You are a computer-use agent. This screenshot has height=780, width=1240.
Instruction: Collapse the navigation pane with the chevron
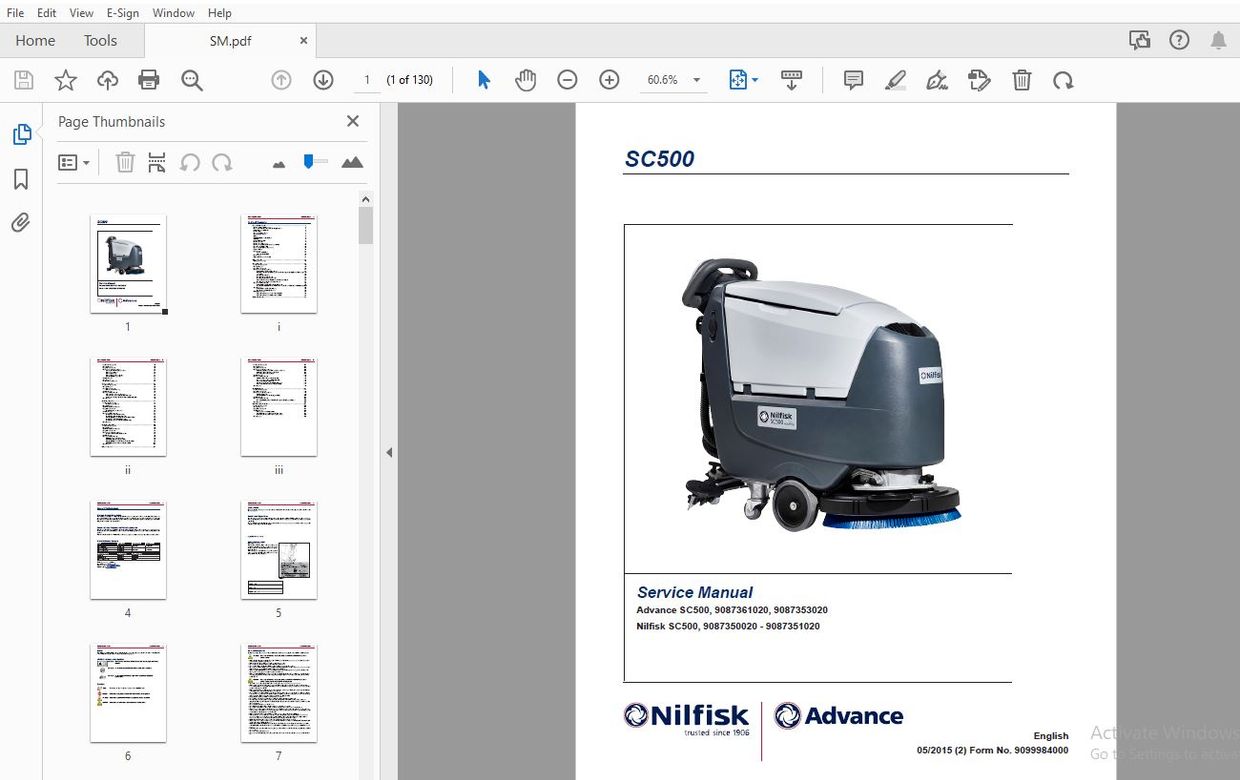pyautogui.click(x=389, y=452)
